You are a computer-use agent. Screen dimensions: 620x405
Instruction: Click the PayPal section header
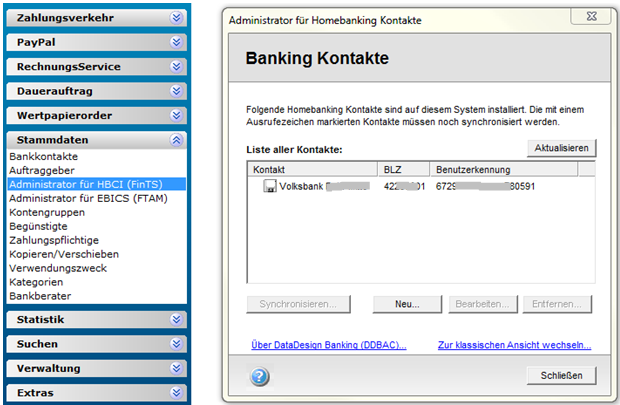96,42
